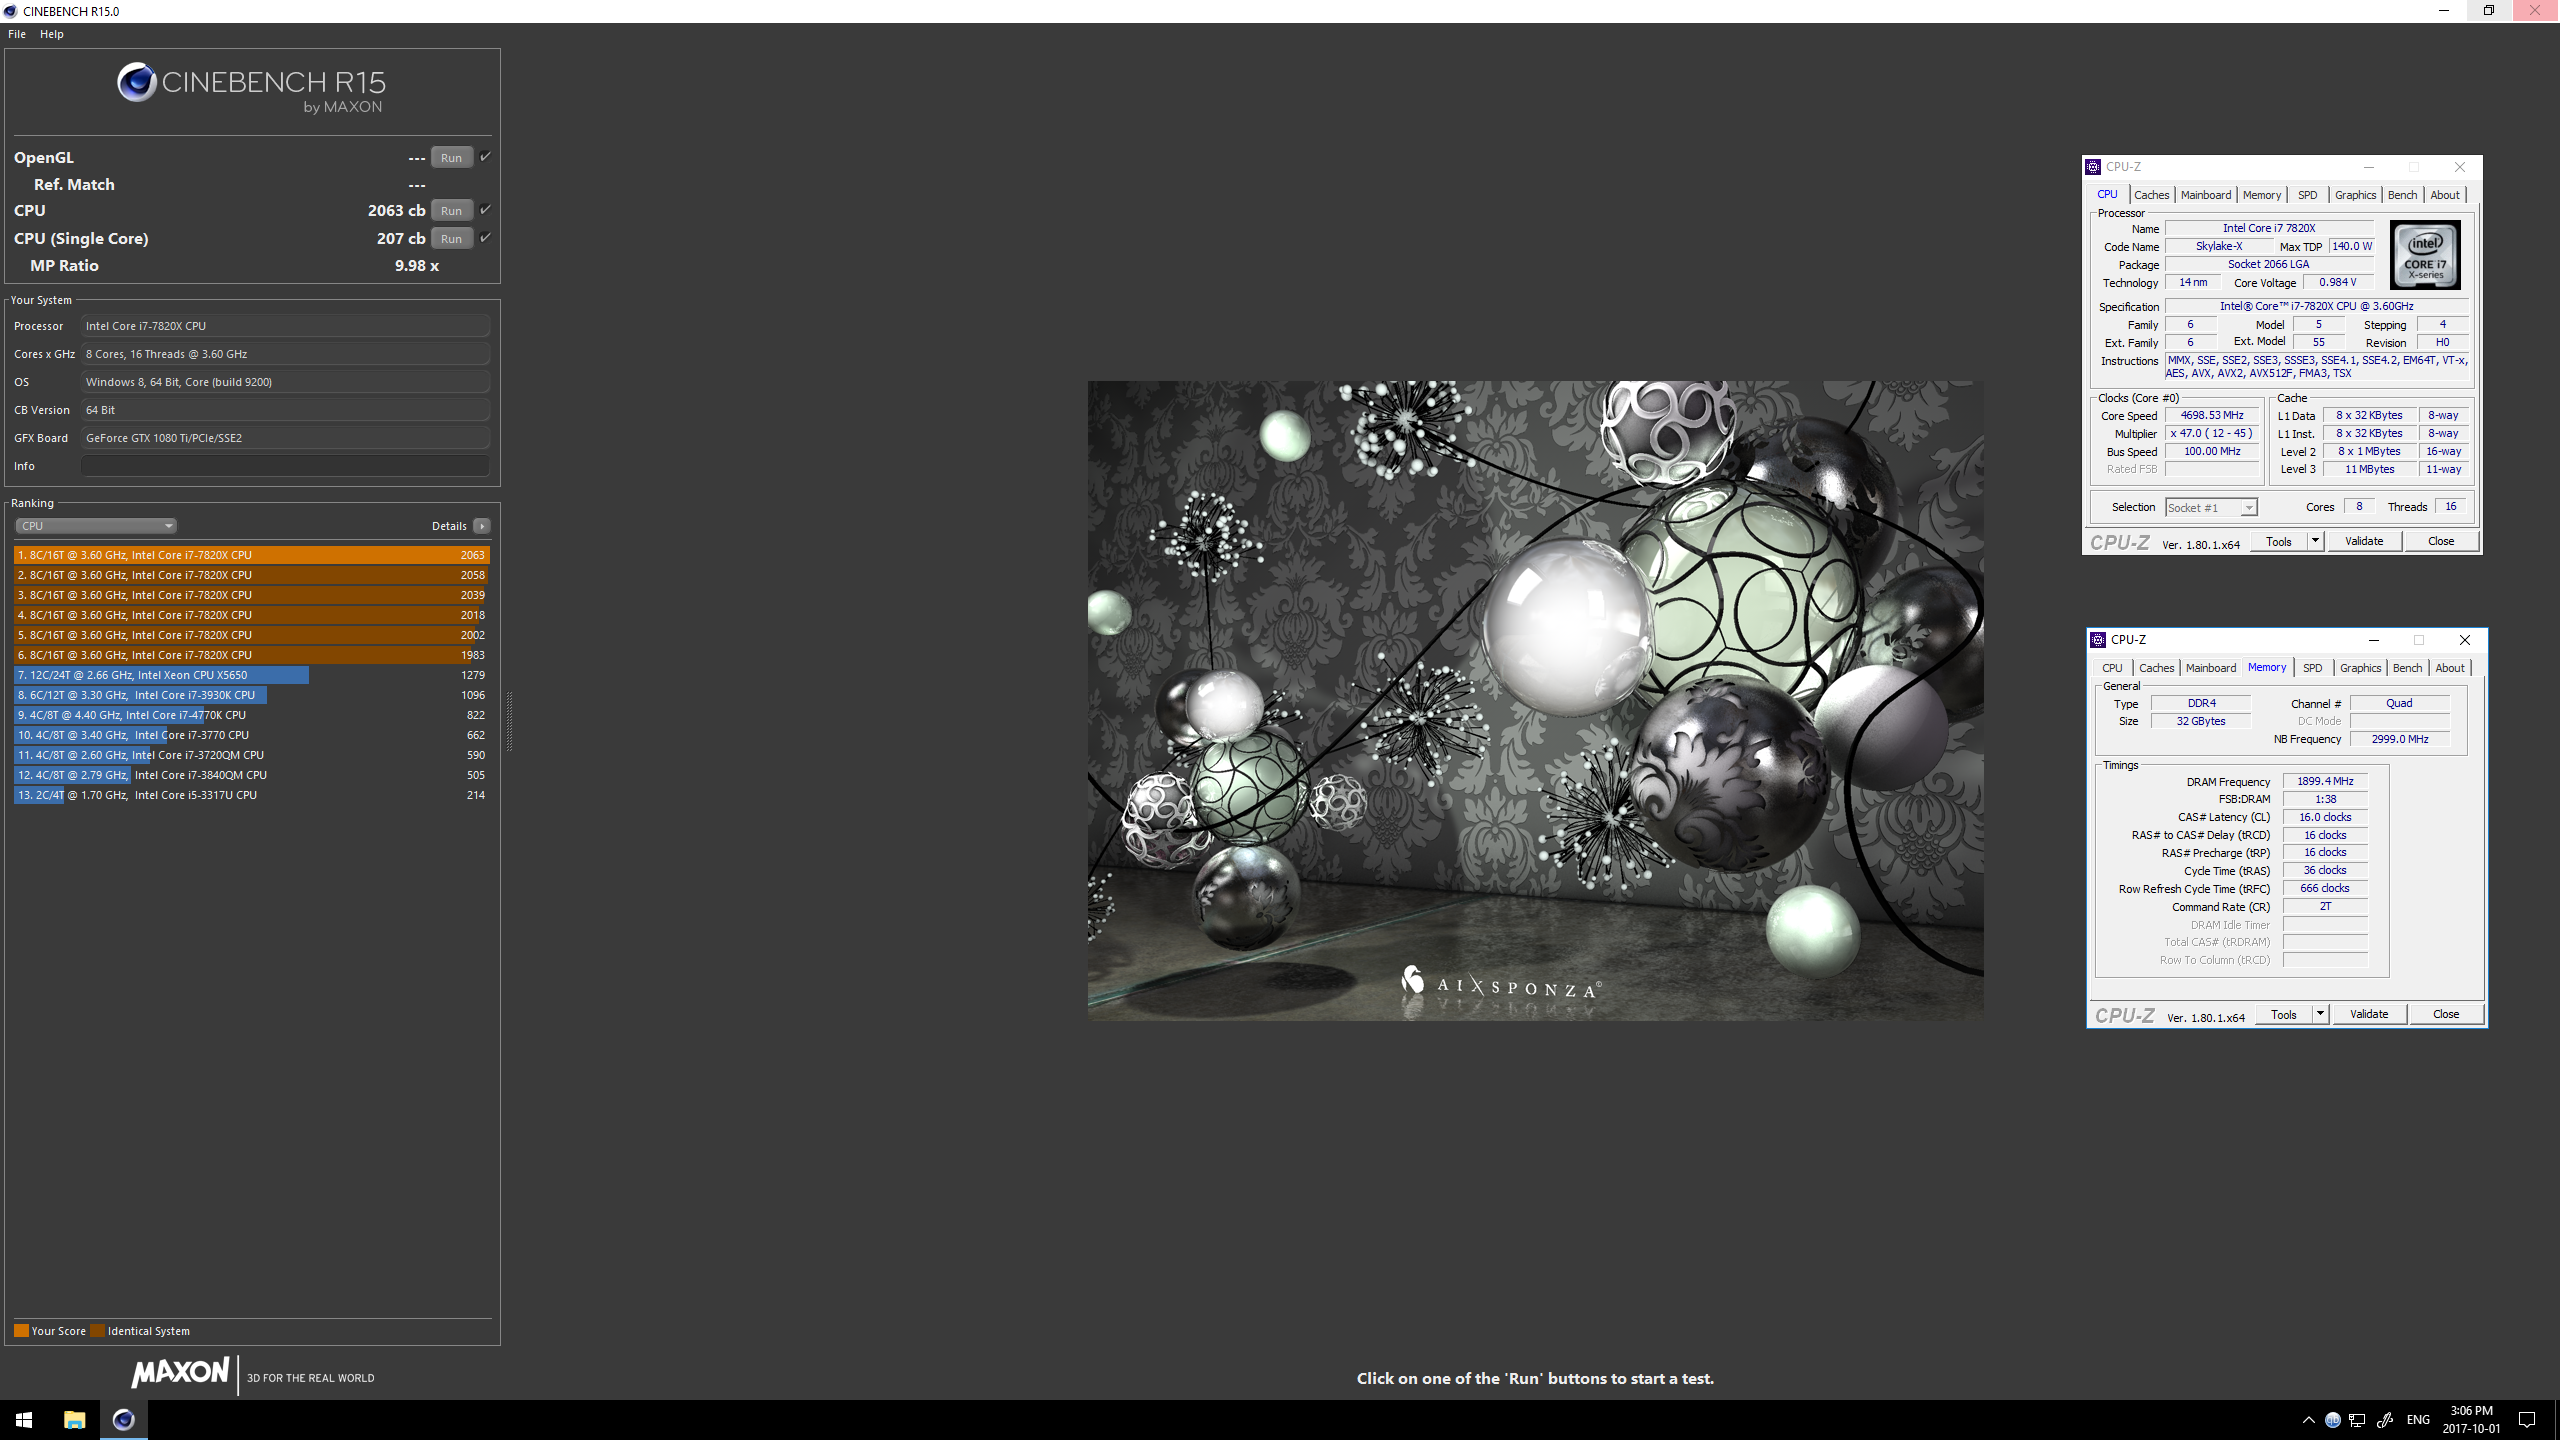
Task: Open About tab in lower CPU-Z window
Action: [2450, 668]
